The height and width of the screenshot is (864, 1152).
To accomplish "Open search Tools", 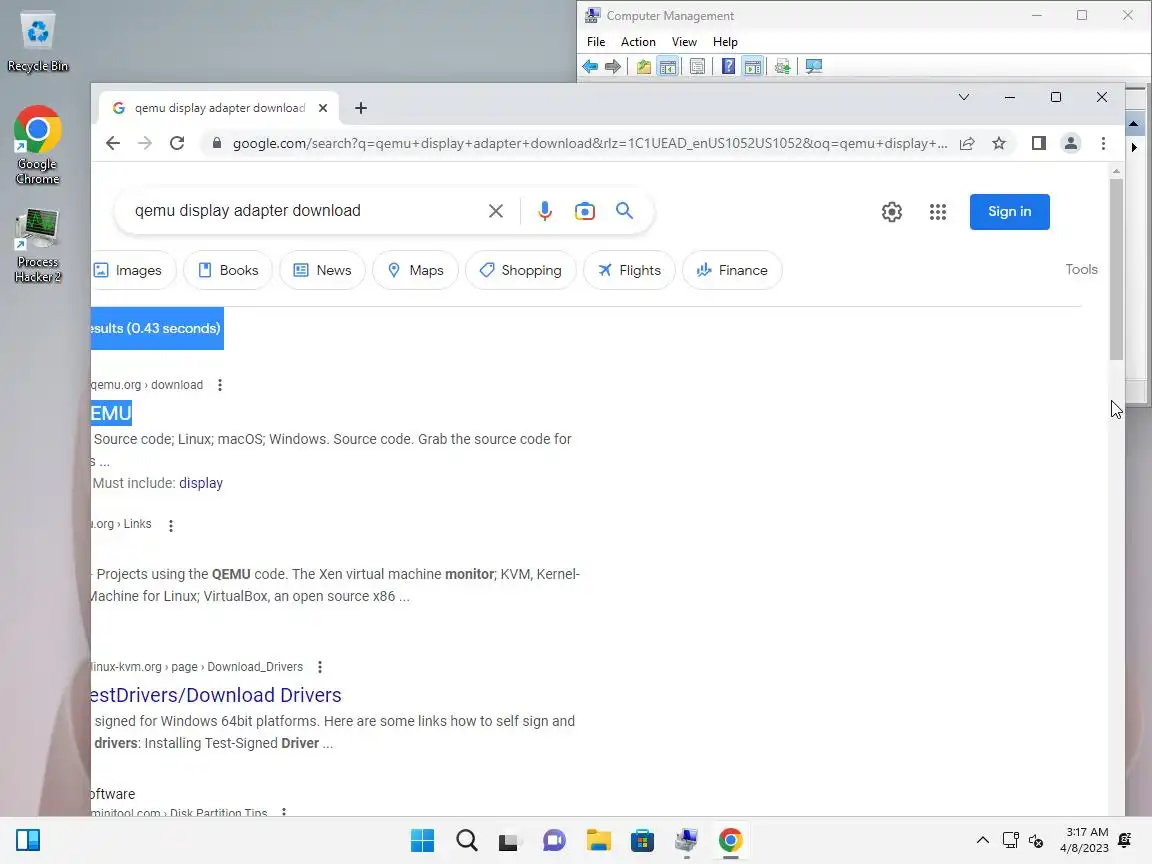I will 1081,270.
